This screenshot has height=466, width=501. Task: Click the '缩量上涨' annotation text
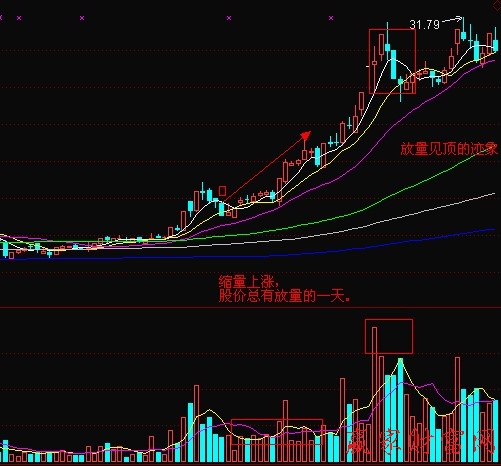247,282
